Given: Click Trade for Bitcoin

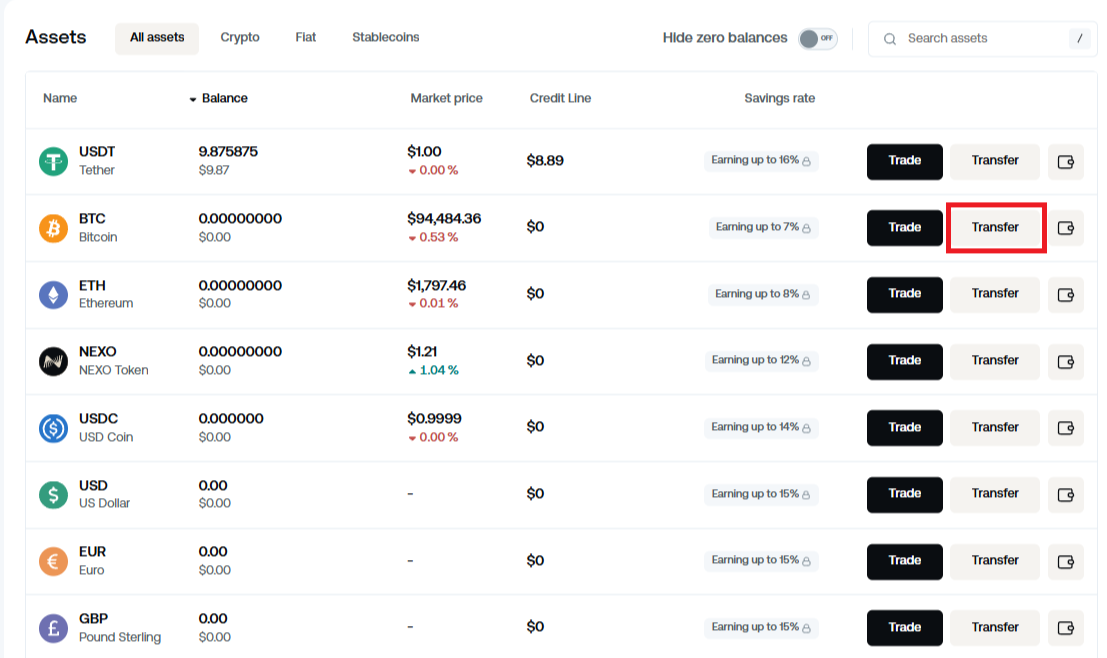Looking at the screenshot, I should point(904,228).
